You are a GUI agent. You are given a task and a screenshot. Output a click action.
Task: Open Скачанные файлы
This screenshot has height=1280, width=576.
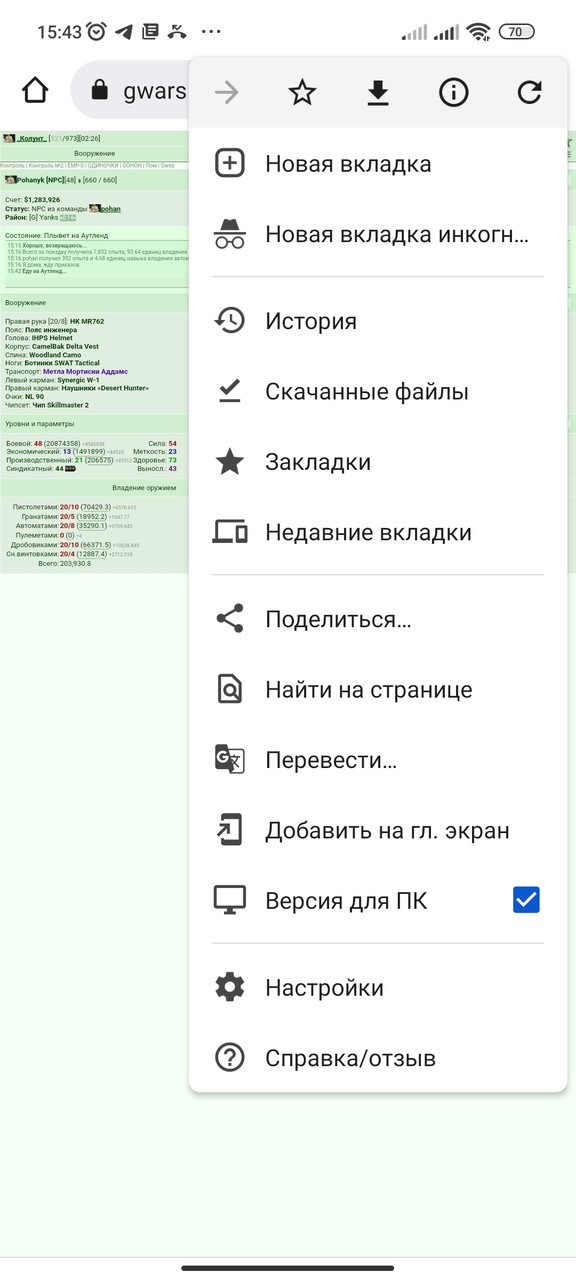click(x=378, y=392)
